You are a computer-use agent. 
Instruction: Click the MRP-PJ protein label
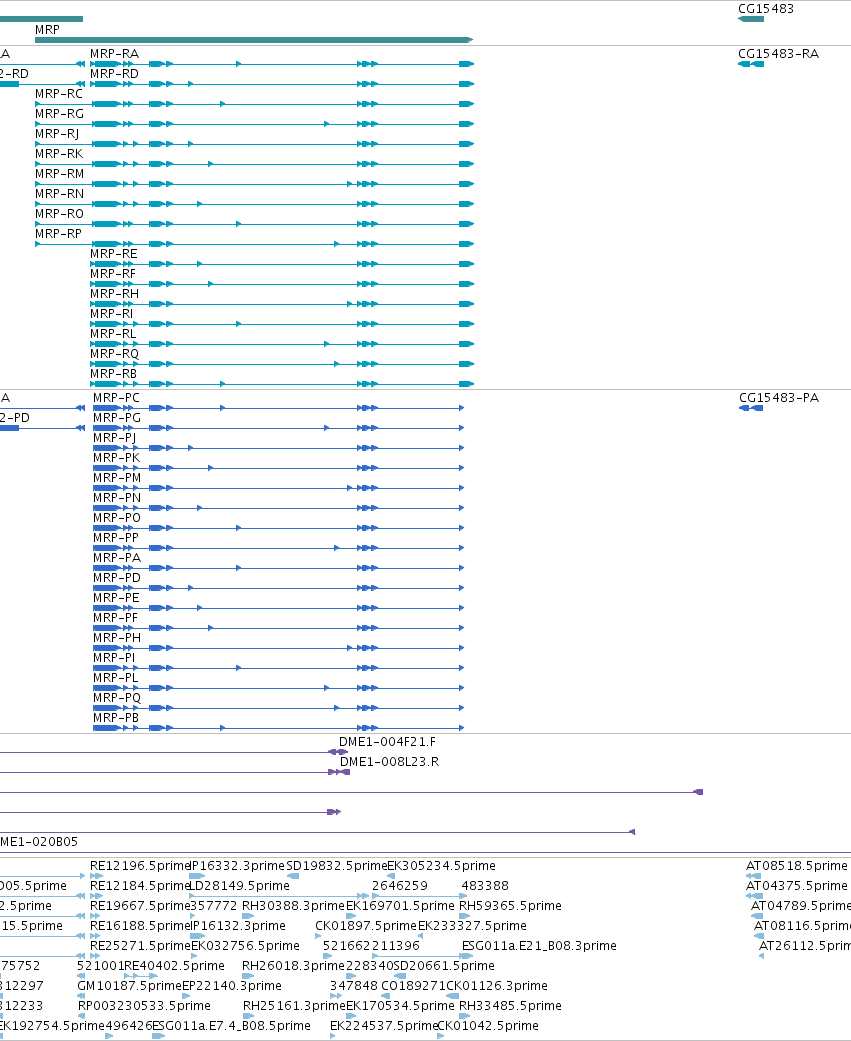coord(114,438)
